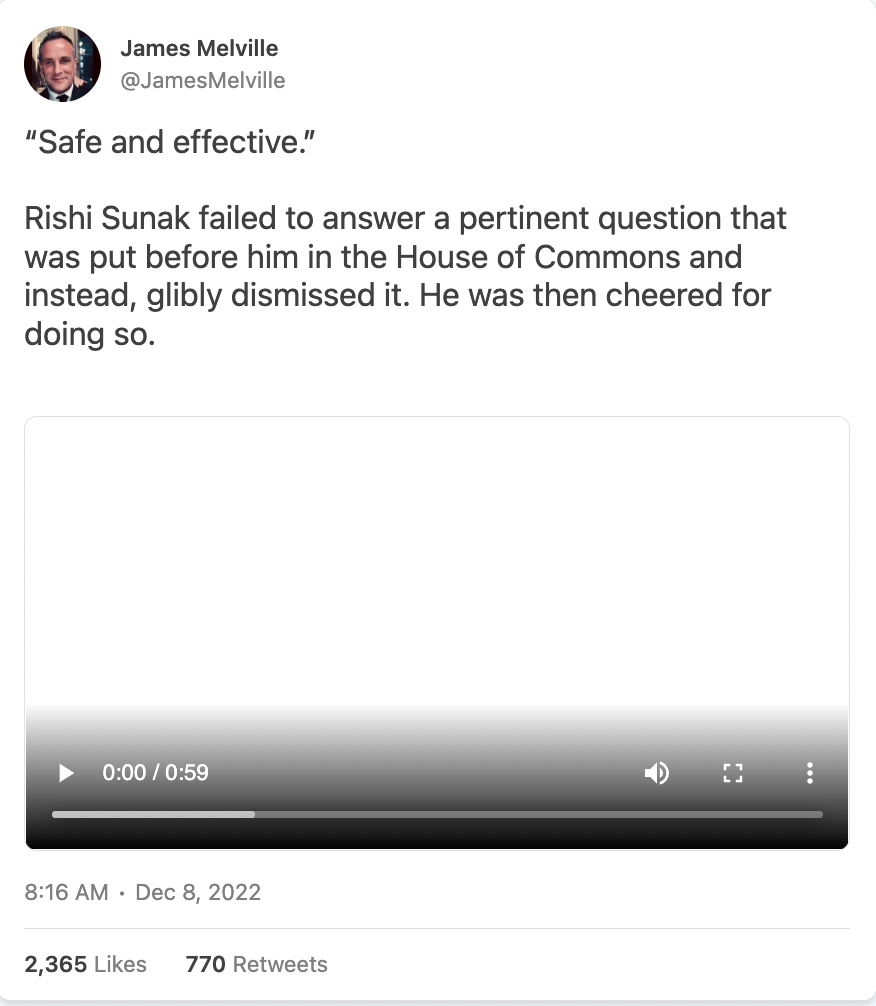View the 2,365 Likes list
The height and width of the screenshot is (1006, 876).
coord(86,964)
